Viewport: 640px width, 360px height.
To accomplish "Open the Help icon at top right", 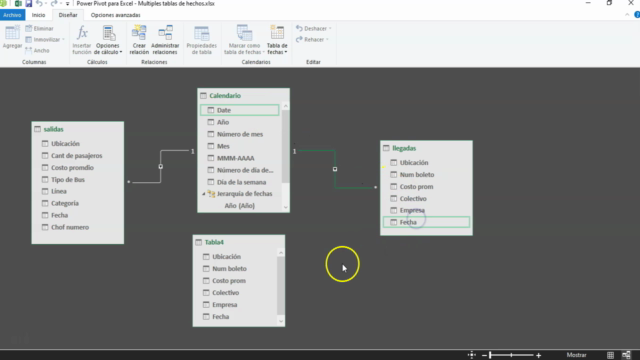I will [x=637, y=15].
